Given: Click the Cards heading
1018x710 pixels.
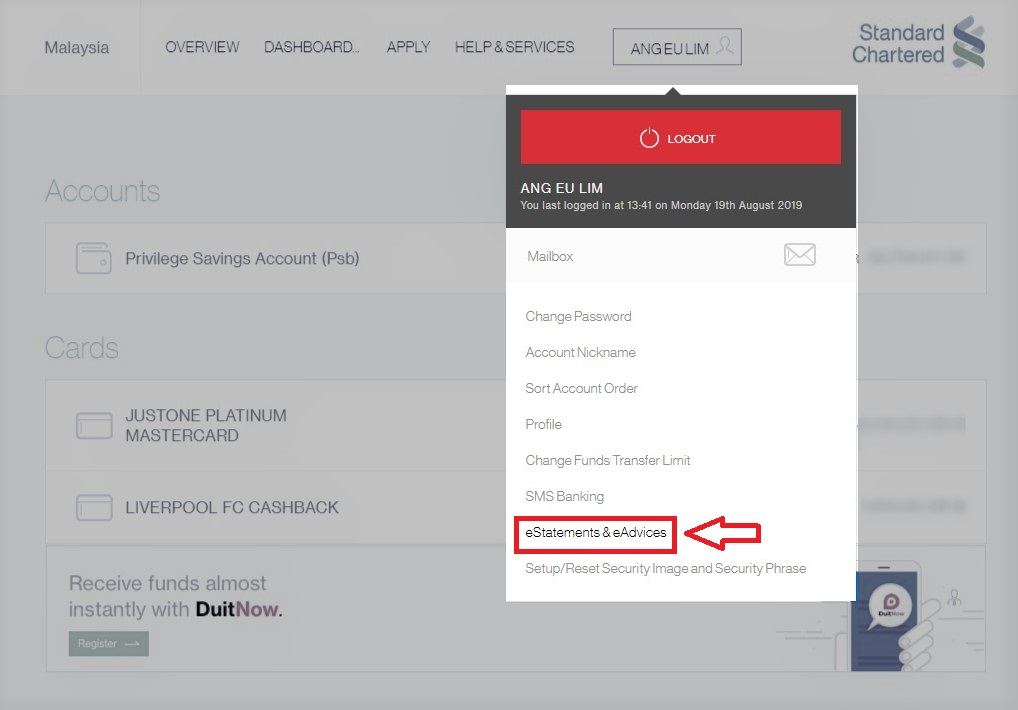Looking at the screenshot, I should pos(82,348).
